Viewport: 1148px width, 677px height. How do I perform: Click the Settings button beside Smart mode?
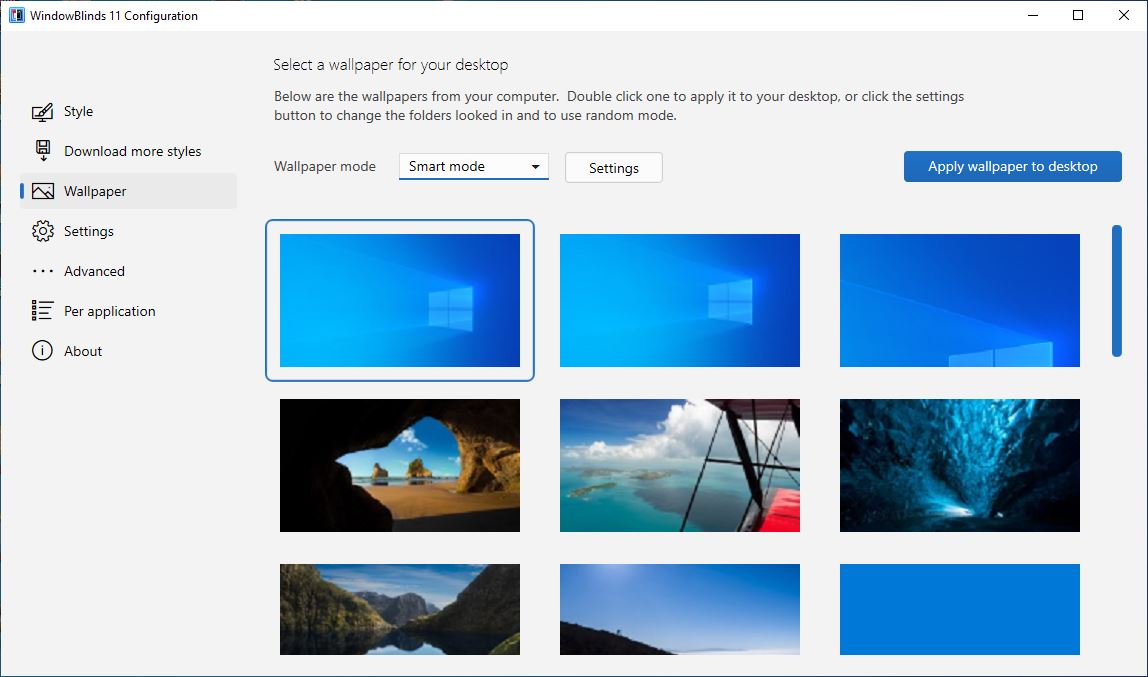(614, 168)
